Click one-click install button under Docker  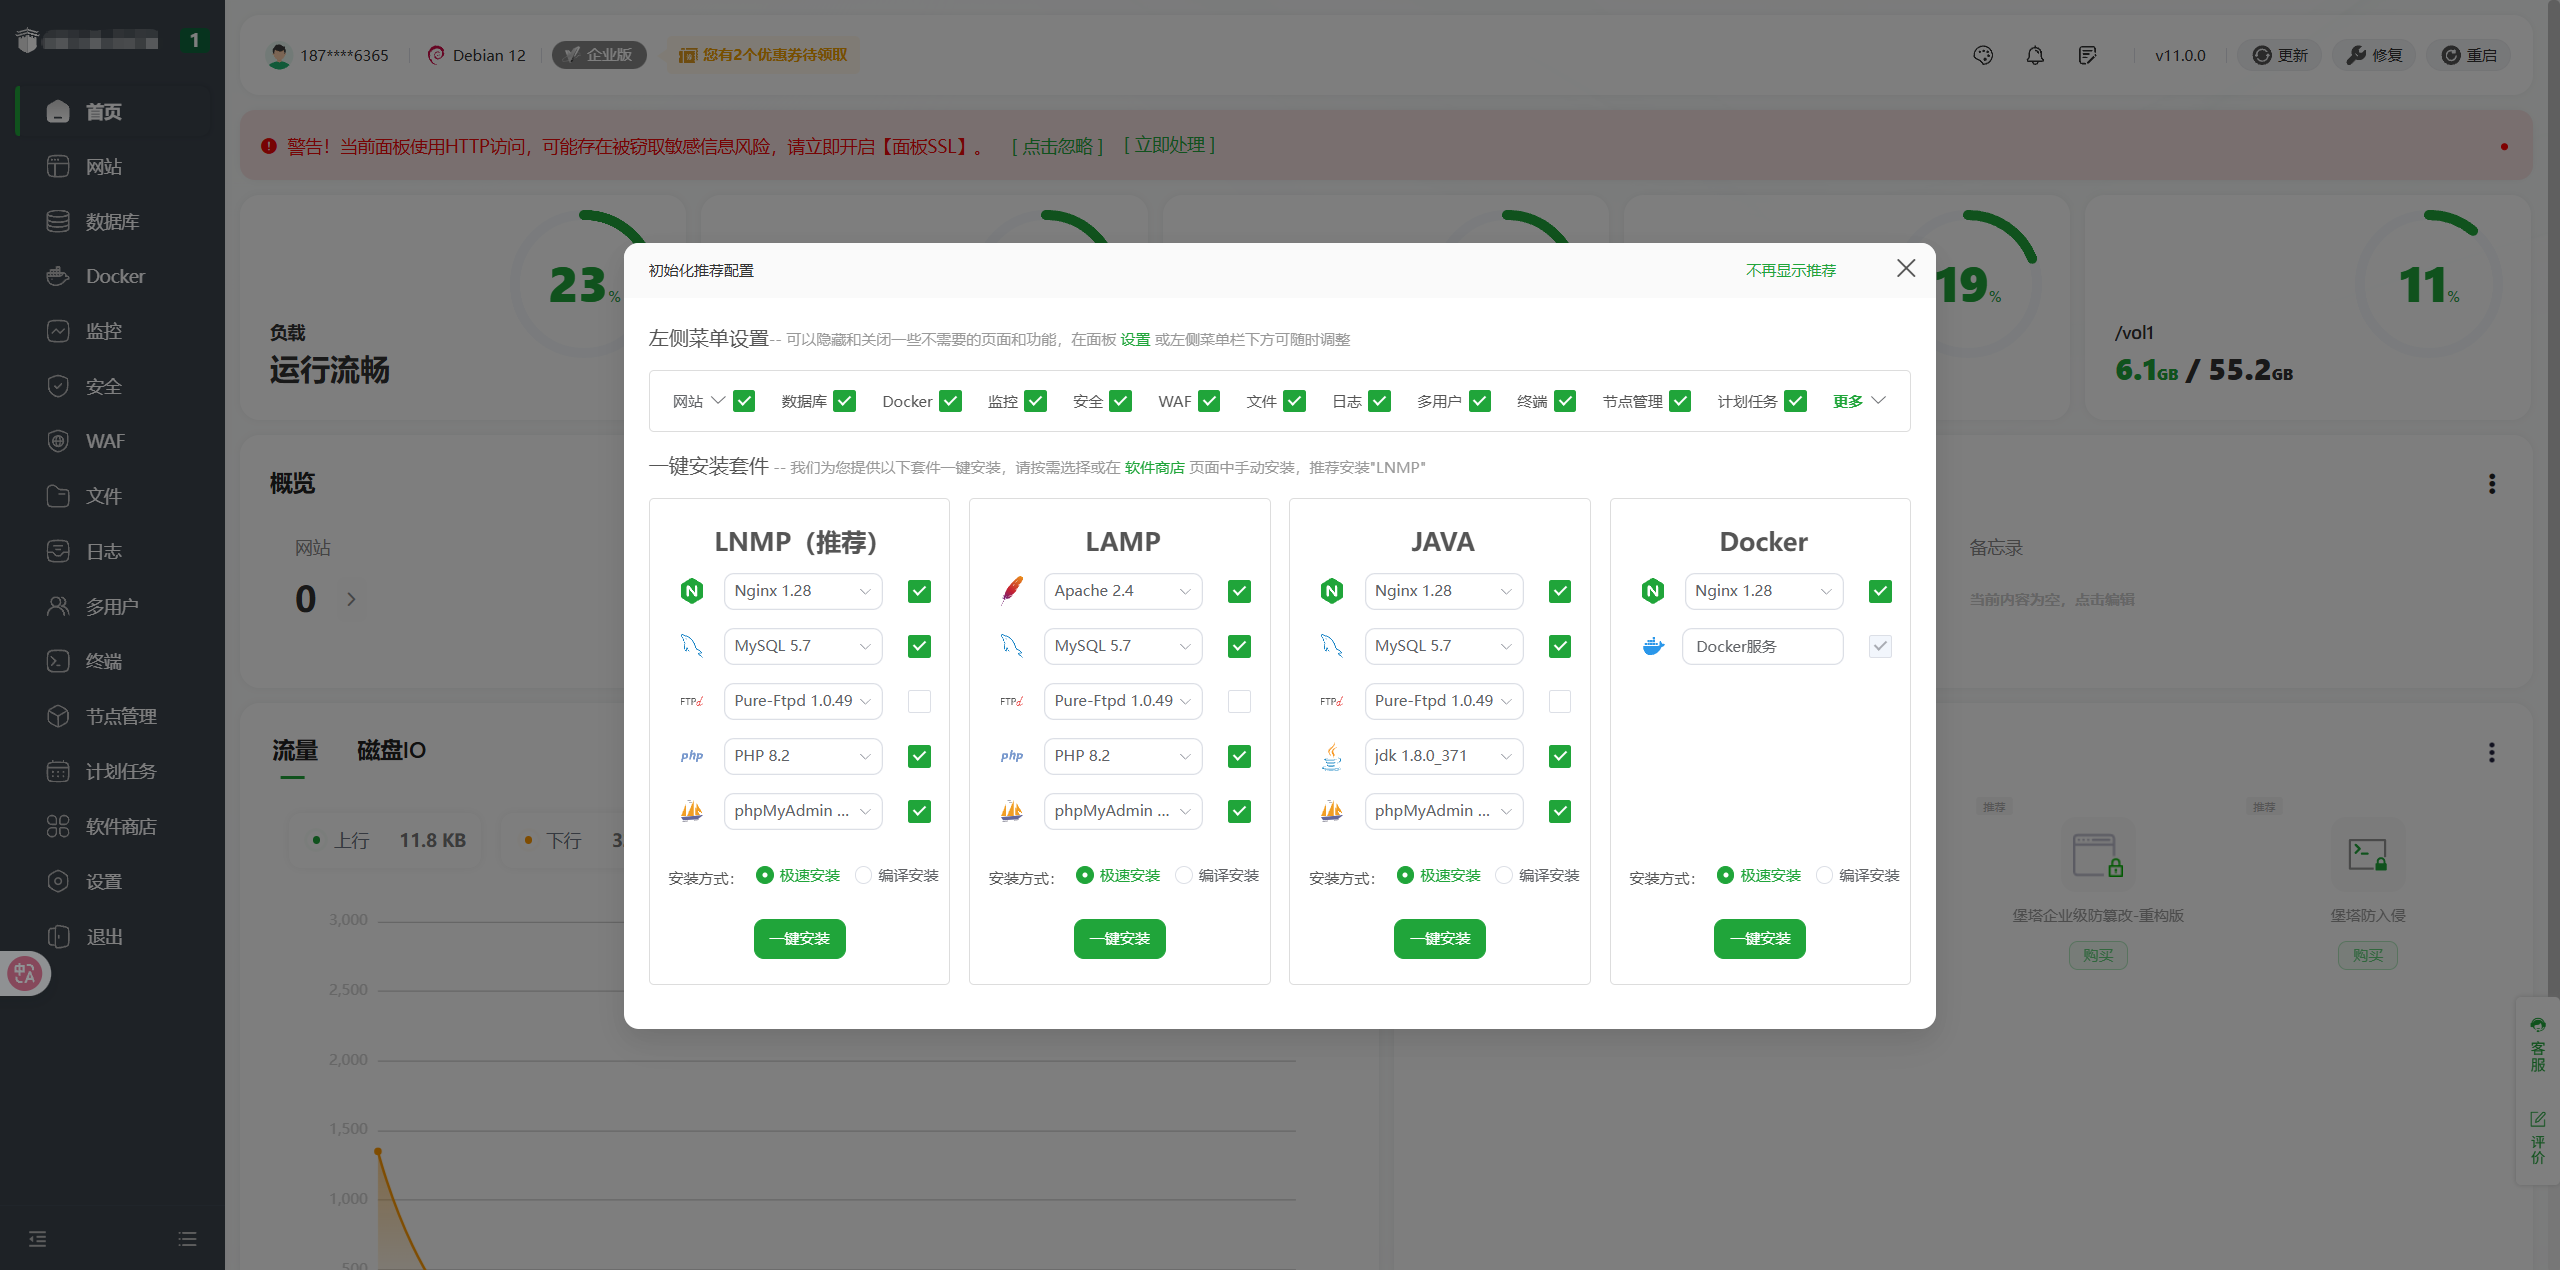point(1759,938)
